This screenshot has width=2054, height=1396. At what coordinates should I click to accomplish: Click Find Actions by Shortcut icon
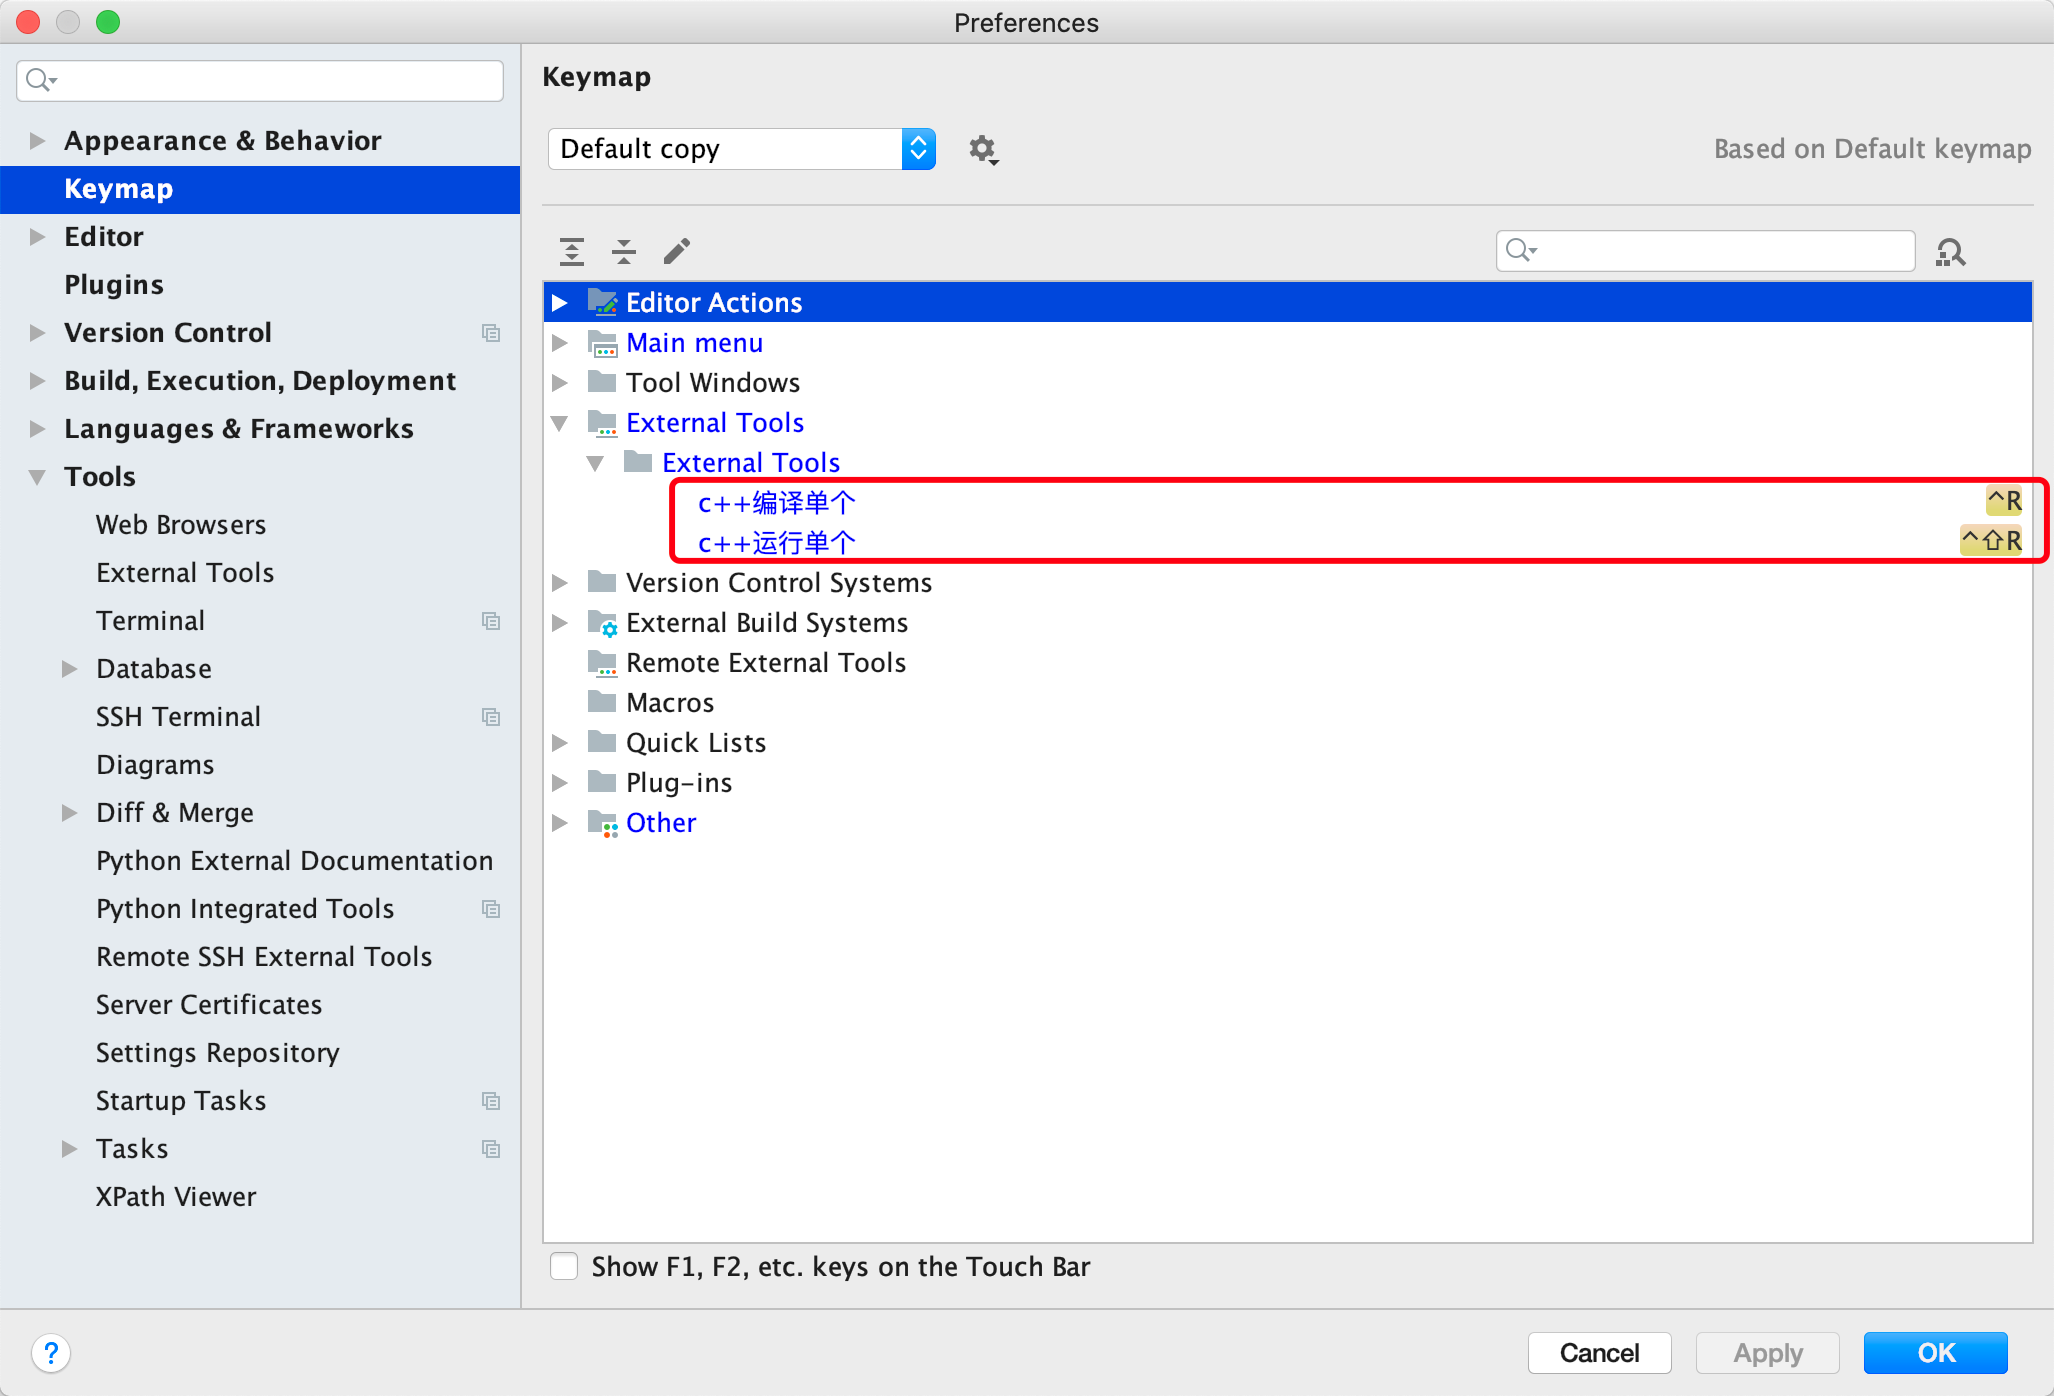[x=1950, y=251]
